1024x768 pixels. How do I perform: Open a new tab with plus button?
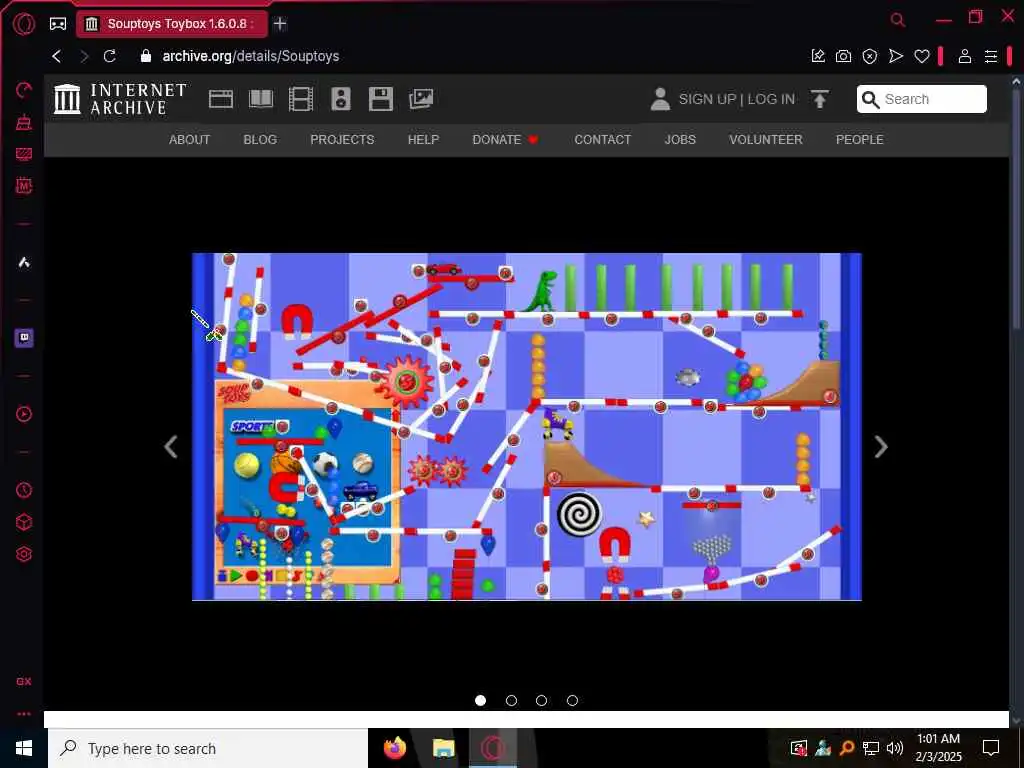(280, 24)
